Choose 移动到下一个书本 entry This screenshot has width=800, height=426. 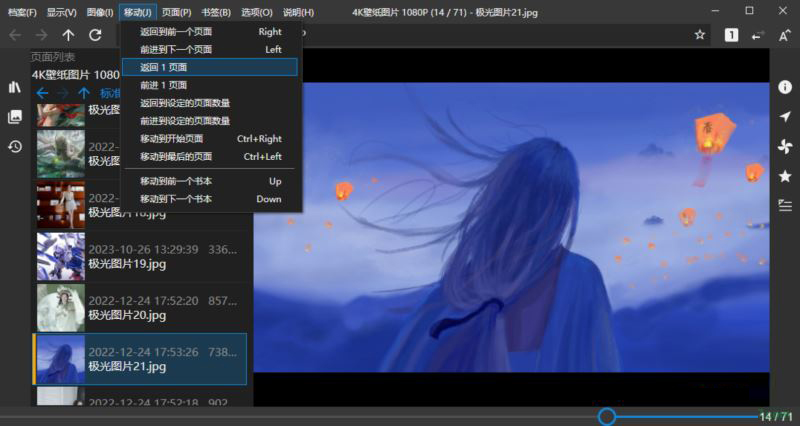coord(211,199)
